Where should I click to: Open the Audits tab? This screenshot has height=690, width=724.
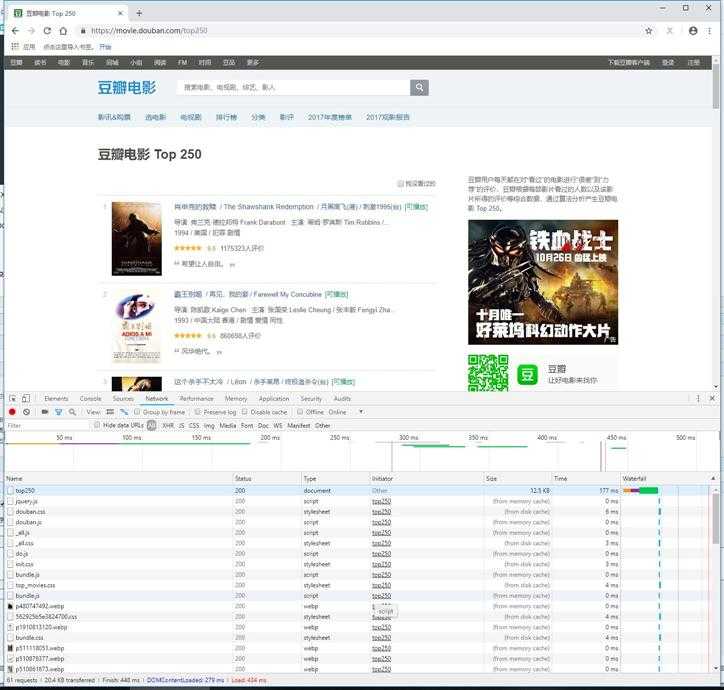(x=342, y=398)
